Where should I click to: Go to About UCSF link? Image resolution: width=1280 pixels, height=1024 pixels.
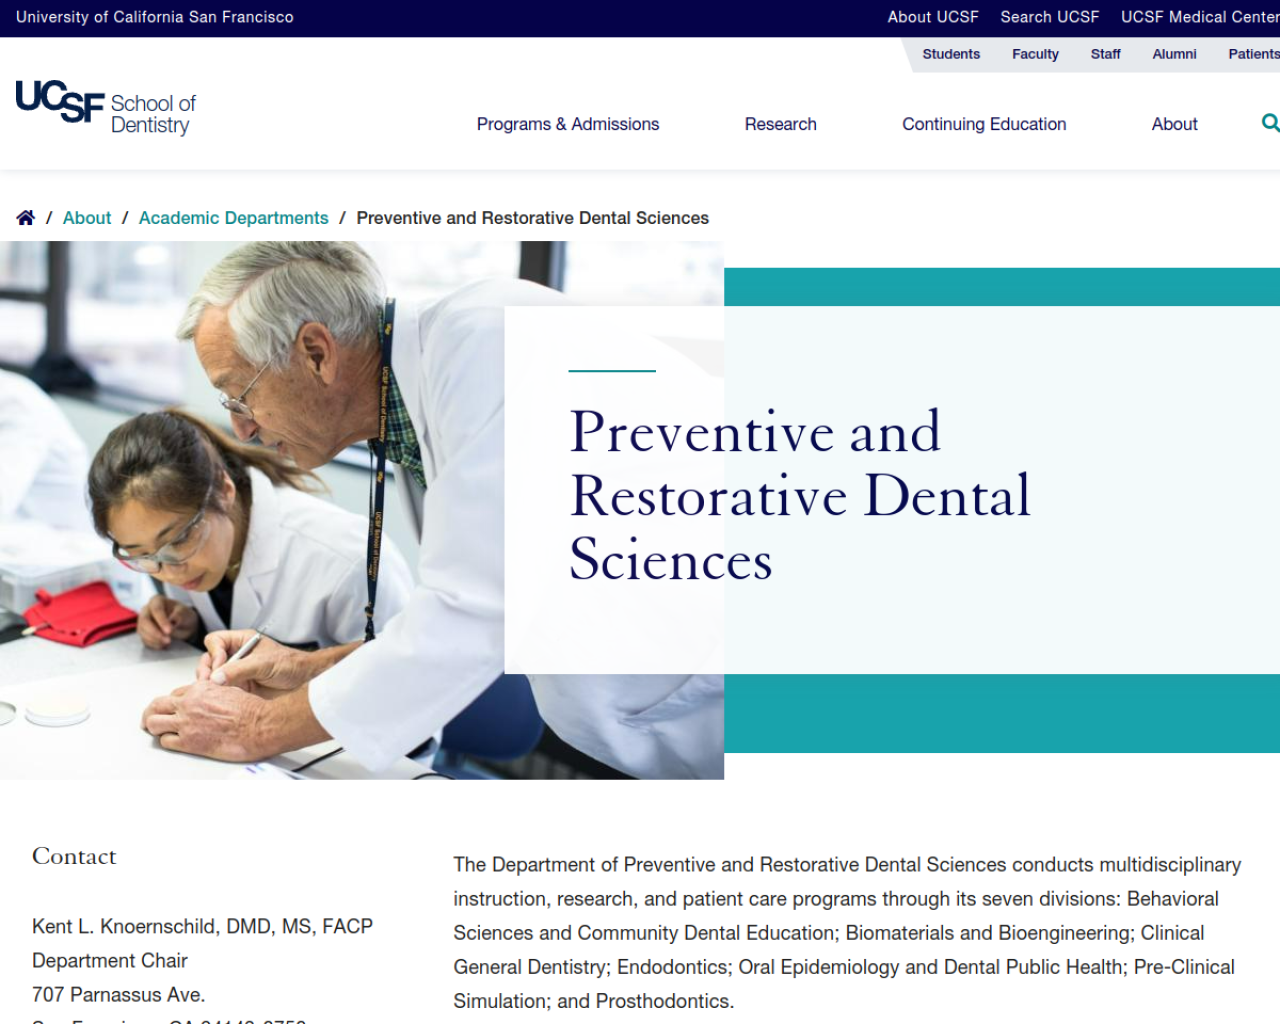933,17
